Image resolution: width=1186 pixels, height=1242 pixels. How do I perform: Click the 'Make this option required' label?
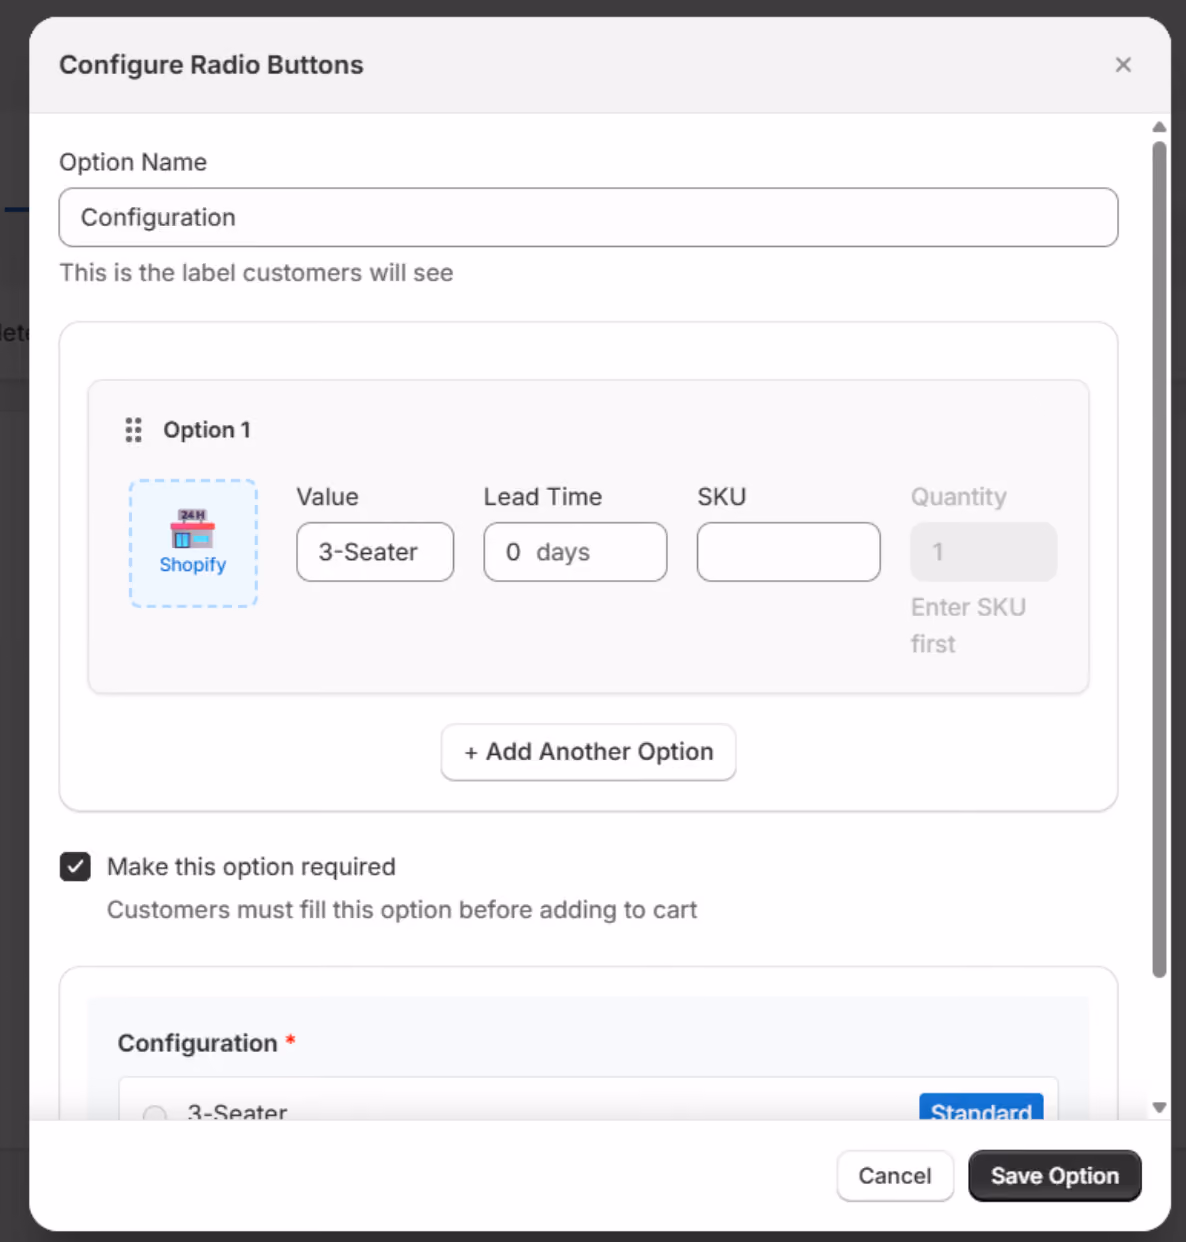(x=251, y=867)
